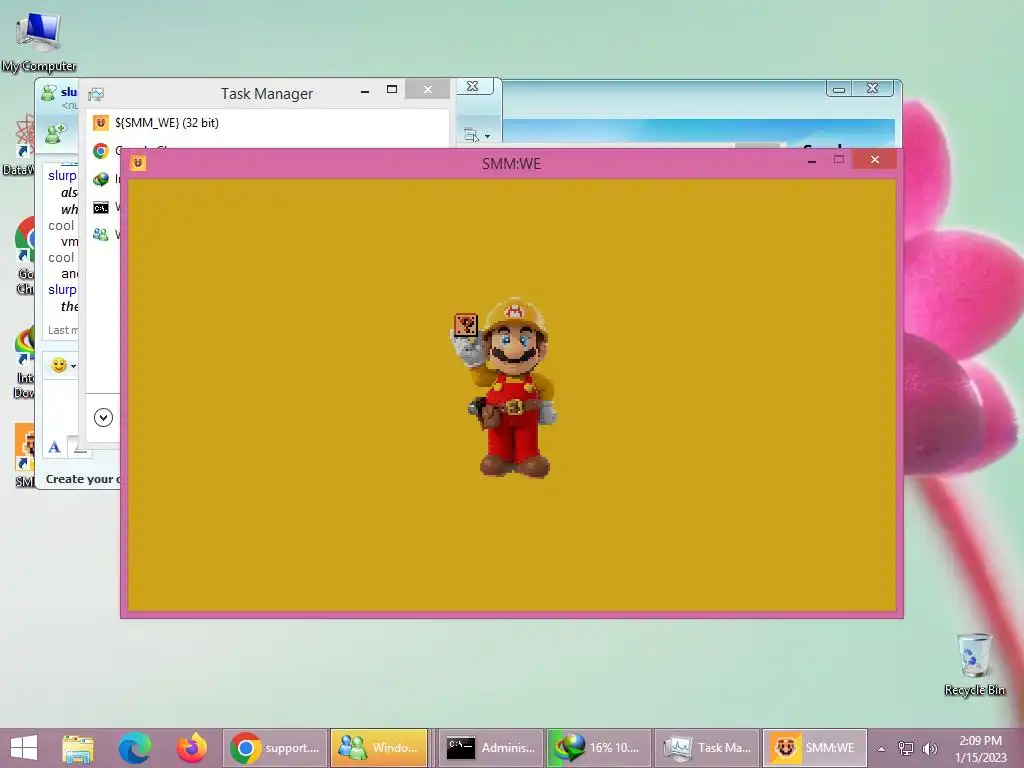Open the Recycle Bin on desktop

pyautogui.click(x=974, y=664)
